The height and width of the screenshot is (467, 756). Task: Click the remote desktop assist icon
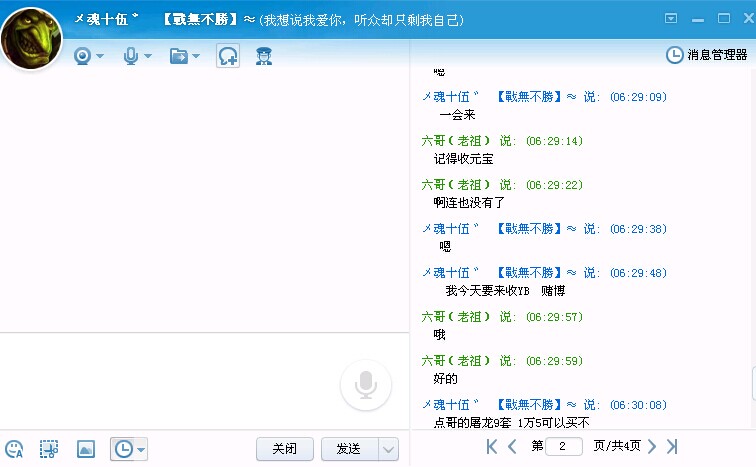tap(228, 56)
